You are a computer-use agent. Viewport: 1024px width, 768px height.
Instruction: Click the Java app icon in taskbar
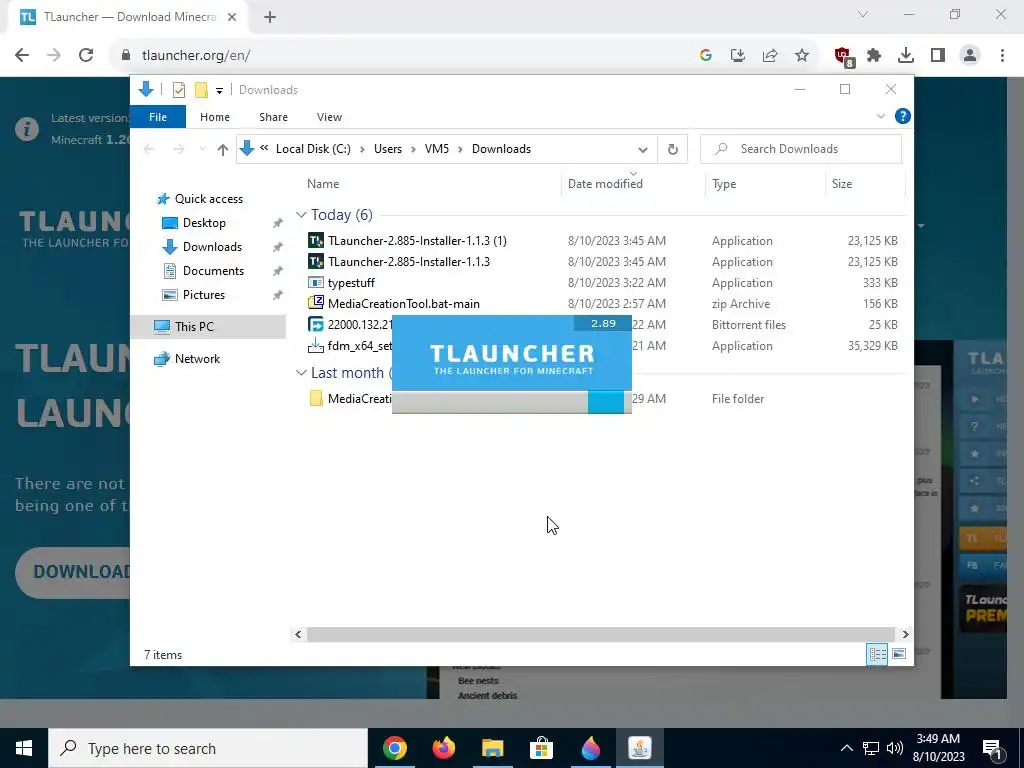[639, 748]
